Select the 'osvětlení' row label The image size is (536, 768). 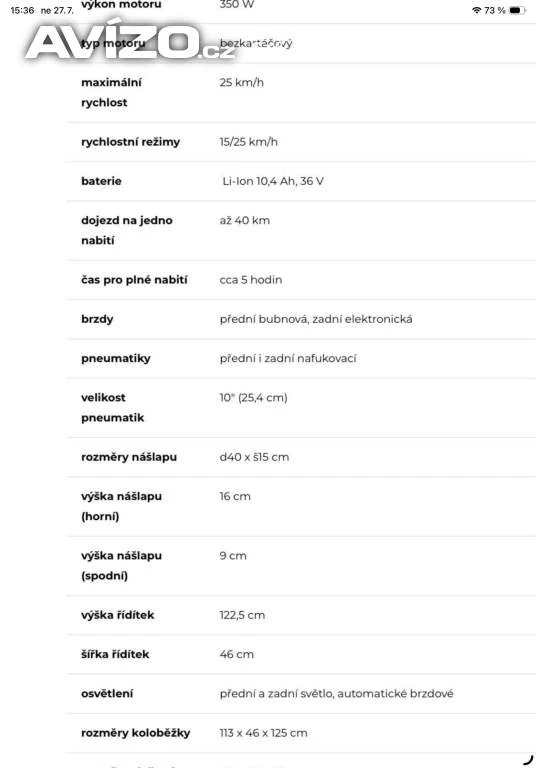(x=107, y=694)
